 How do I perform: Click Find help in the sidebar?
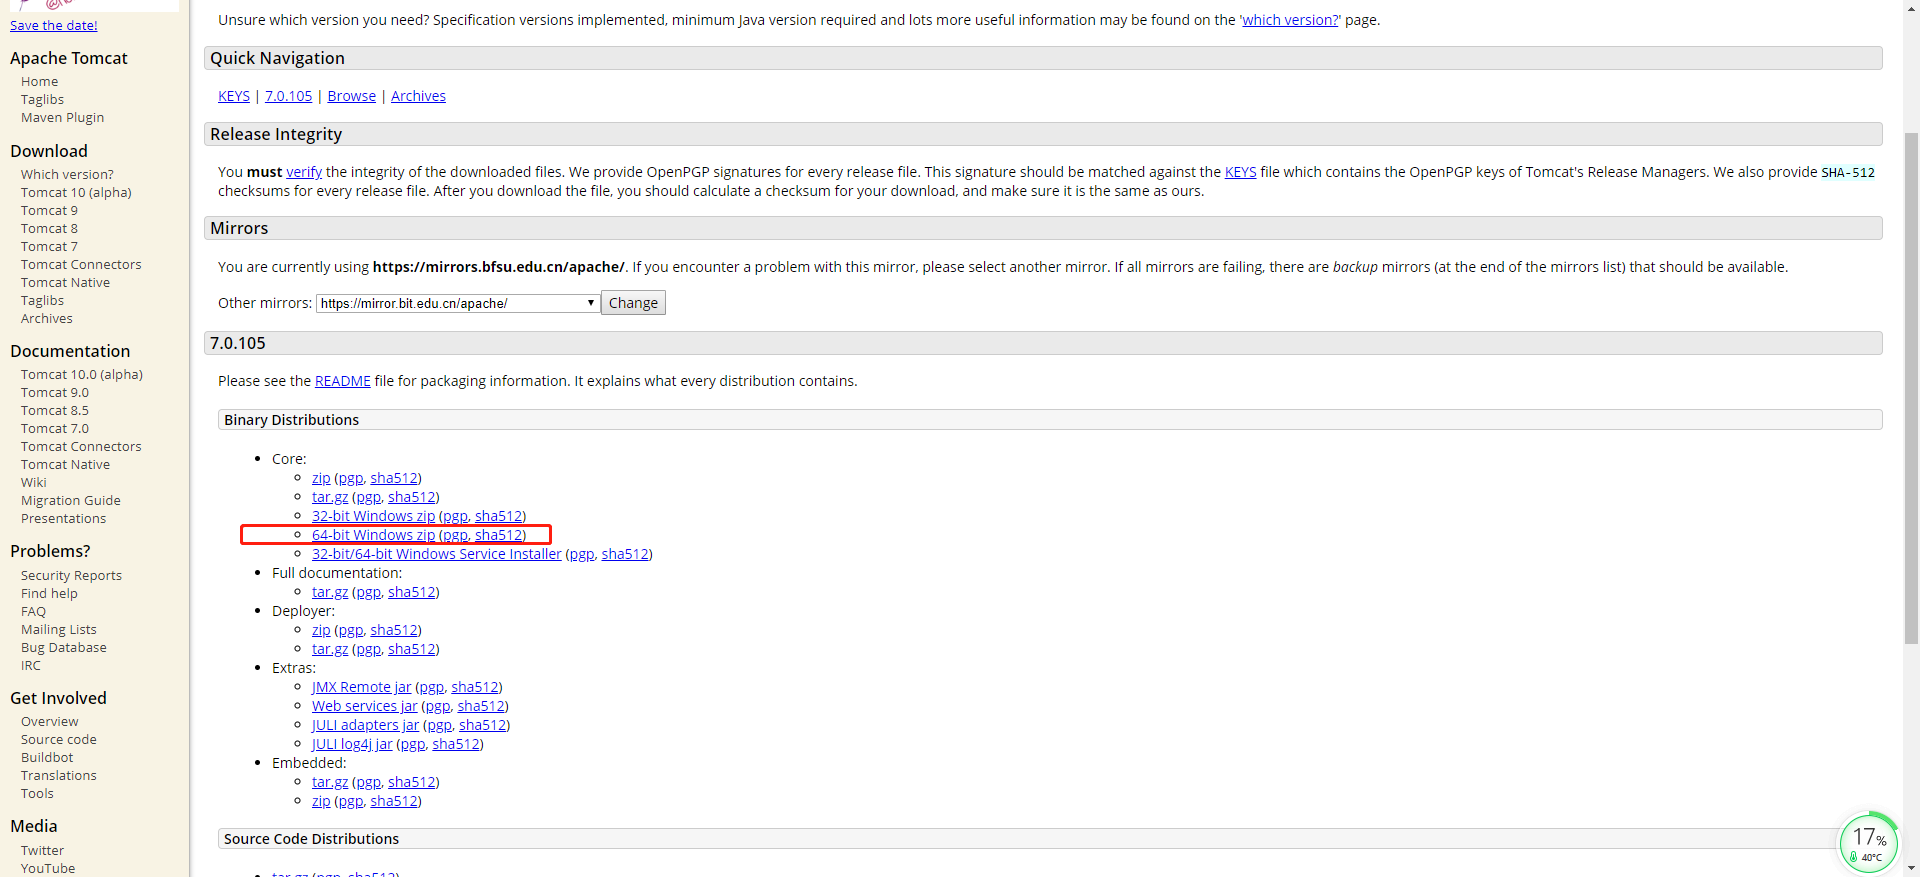[49, 594]
